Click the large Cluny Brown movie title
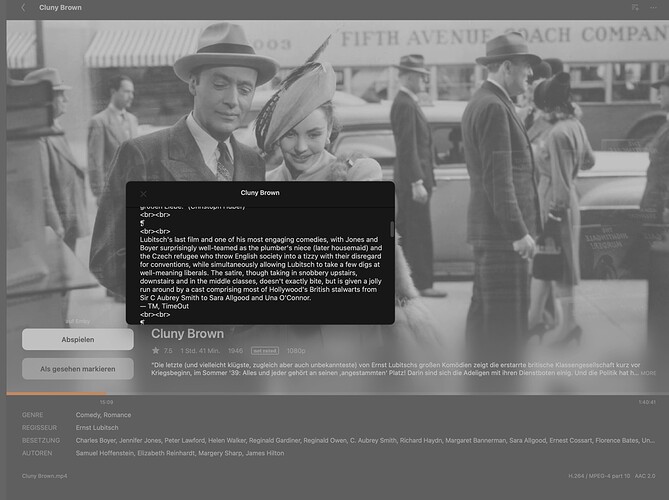Image resolution: width=669 pixels, height=500 pixels. pyautogui.click(x=187, y=334)
